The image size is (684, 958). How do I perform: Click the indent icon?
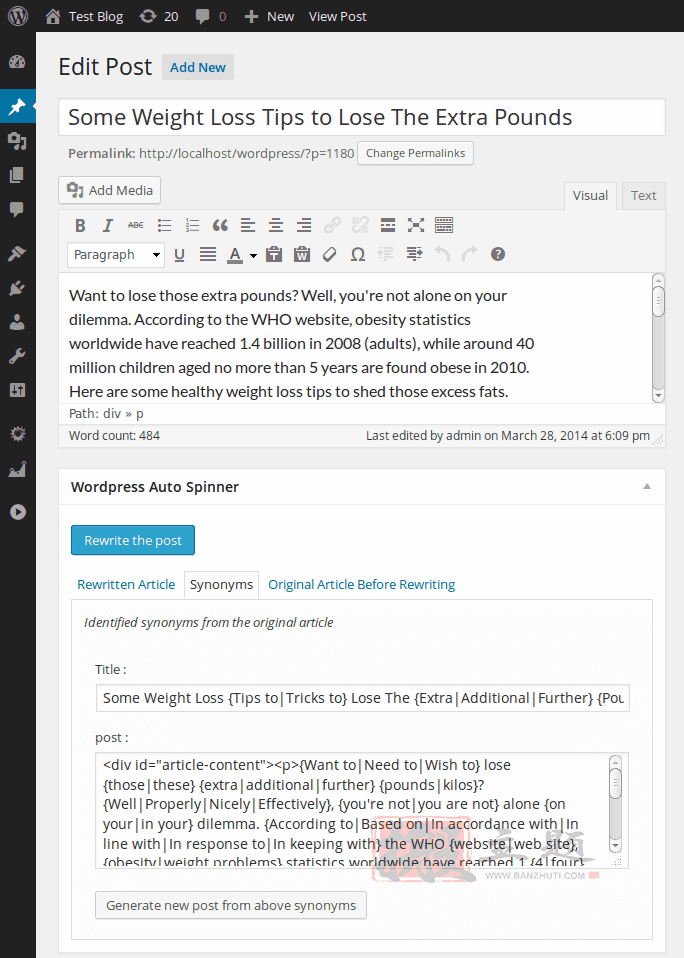point(414,255)
